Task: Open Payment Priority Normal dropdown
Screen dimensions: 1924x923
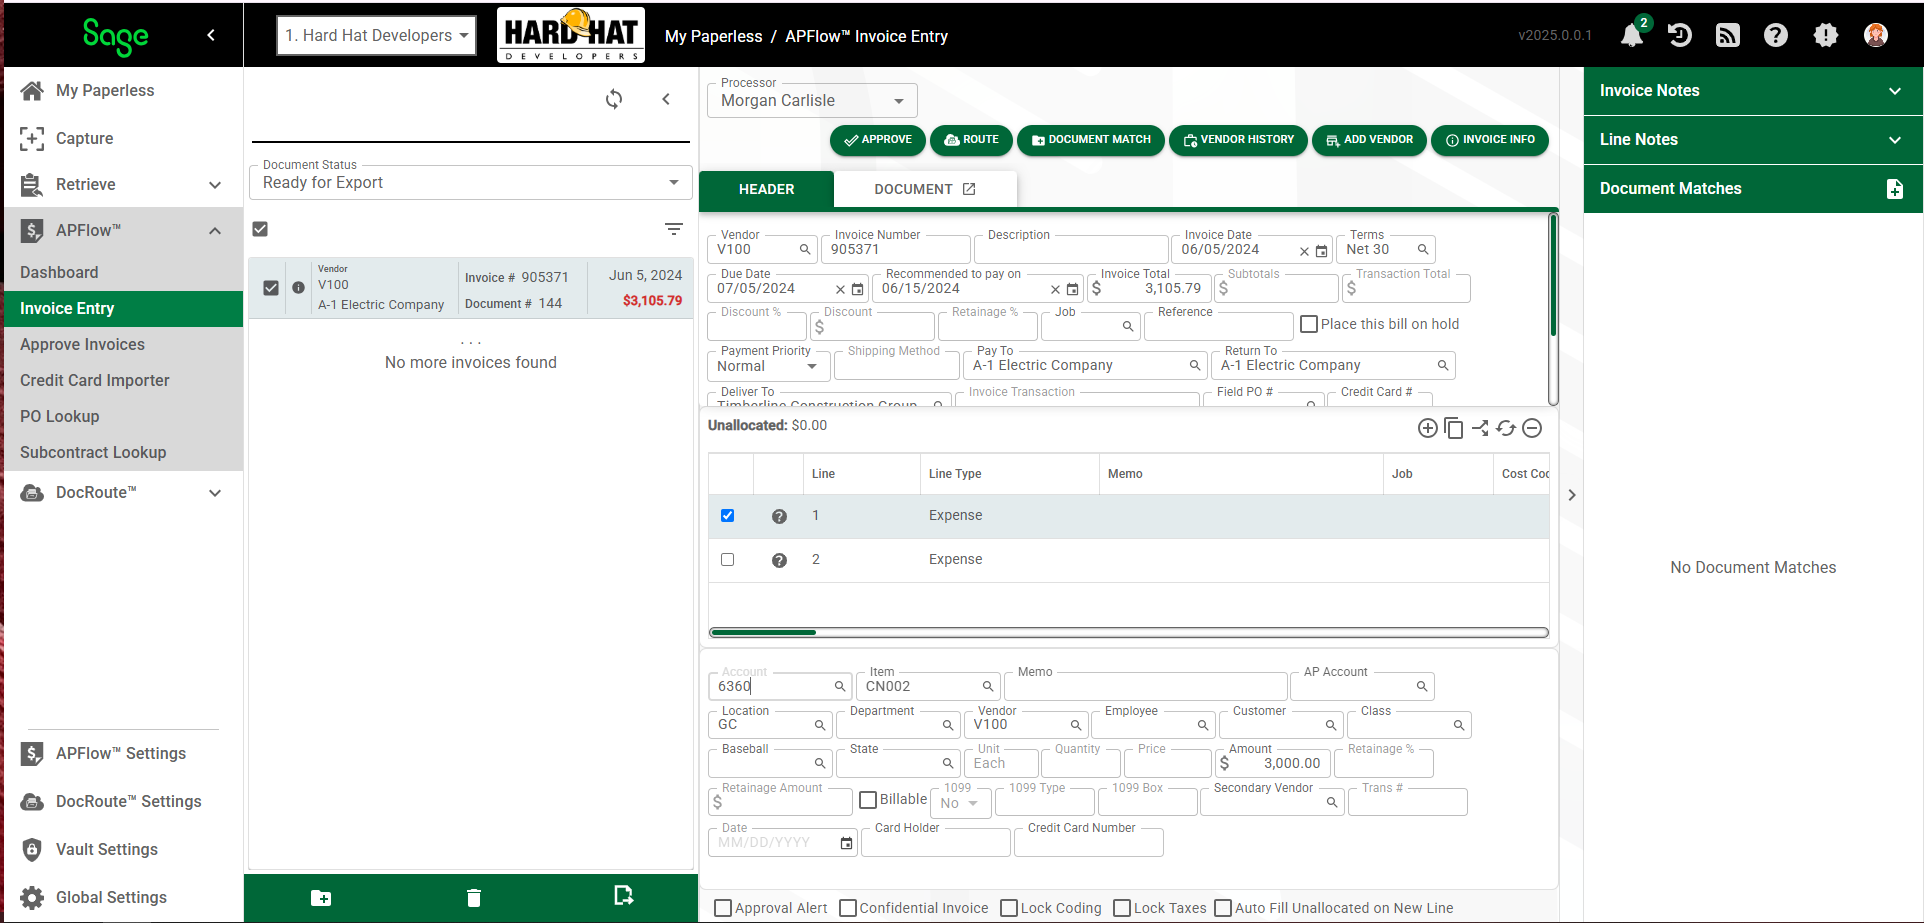Action: pyautogui.click(x=768, y=366)
